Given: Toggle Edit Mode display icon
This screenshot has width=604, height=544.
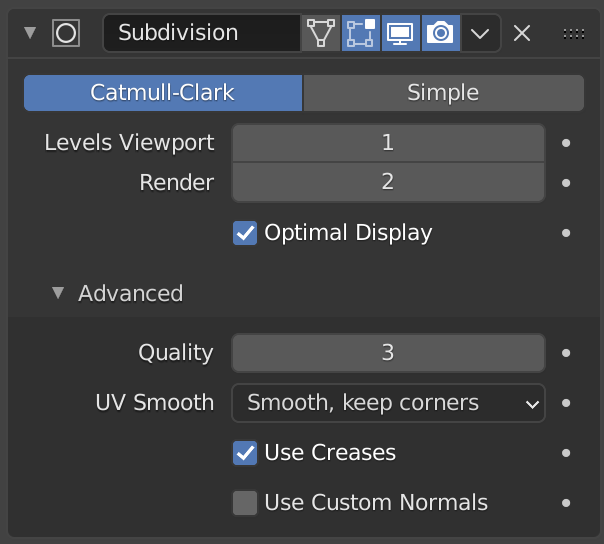Looking at the screenshot, I should (x=360, y=33).
